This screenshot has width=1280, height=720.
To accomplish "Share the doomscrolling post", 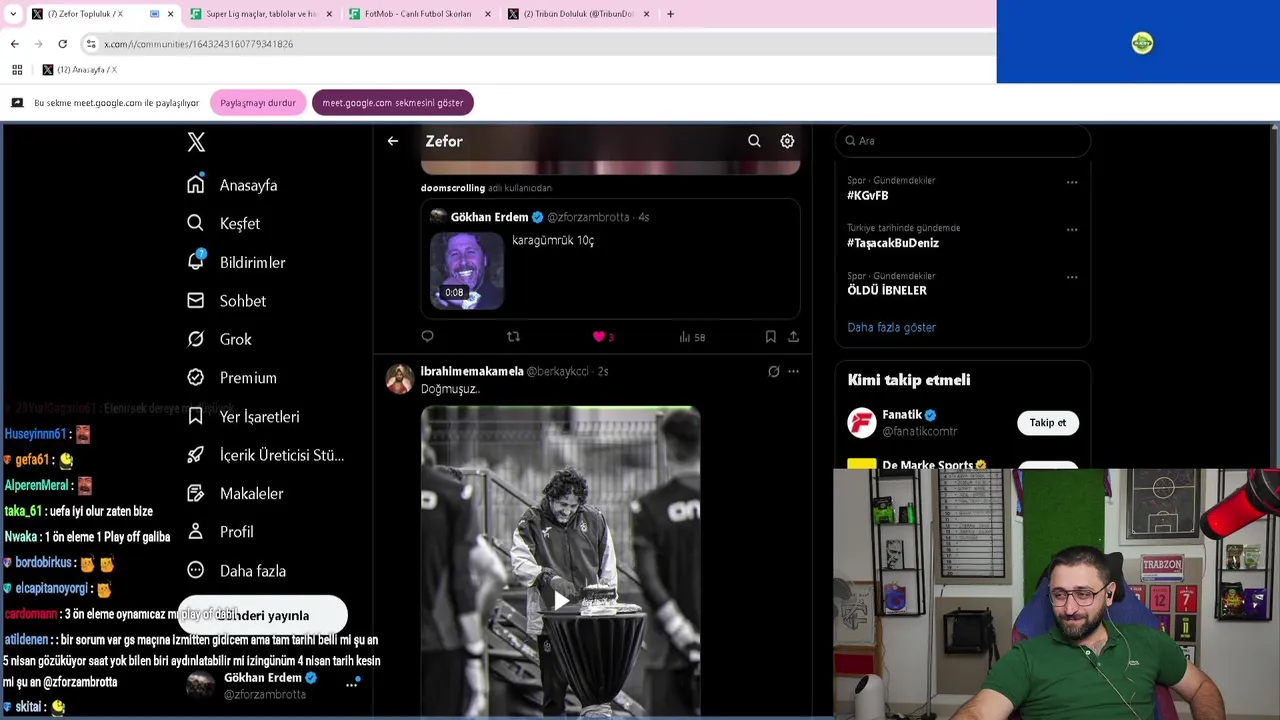I will tap(793, 337).
